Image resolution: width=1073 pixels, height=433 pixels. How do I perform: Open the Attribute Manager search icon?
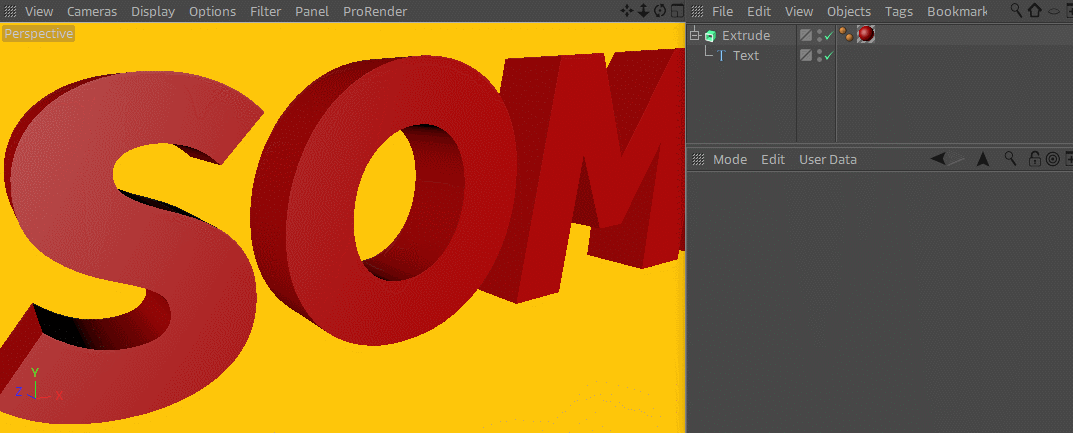click(x=1010, y=159)
